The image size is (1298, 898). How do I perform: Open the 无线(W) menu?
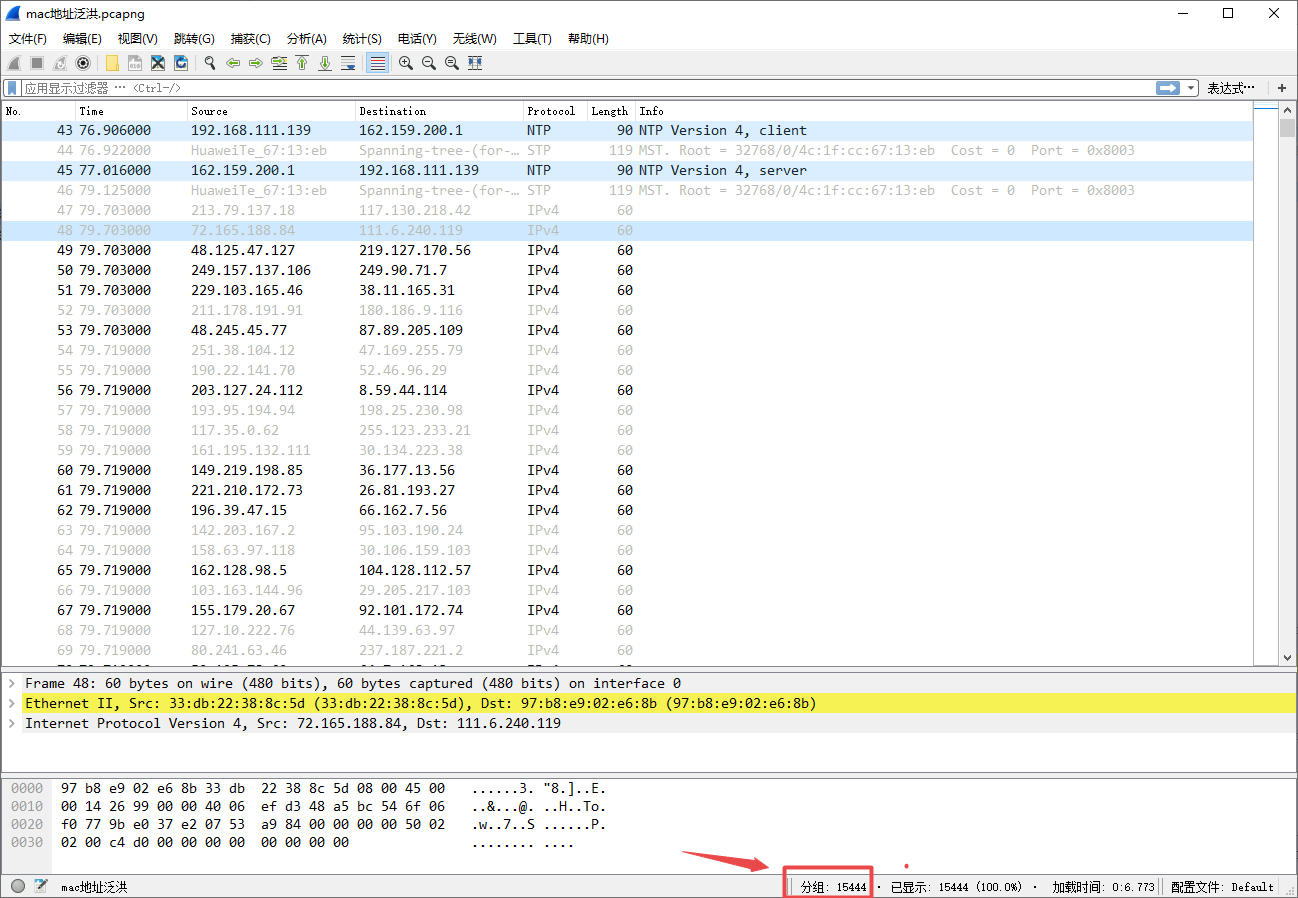(474, 39)
